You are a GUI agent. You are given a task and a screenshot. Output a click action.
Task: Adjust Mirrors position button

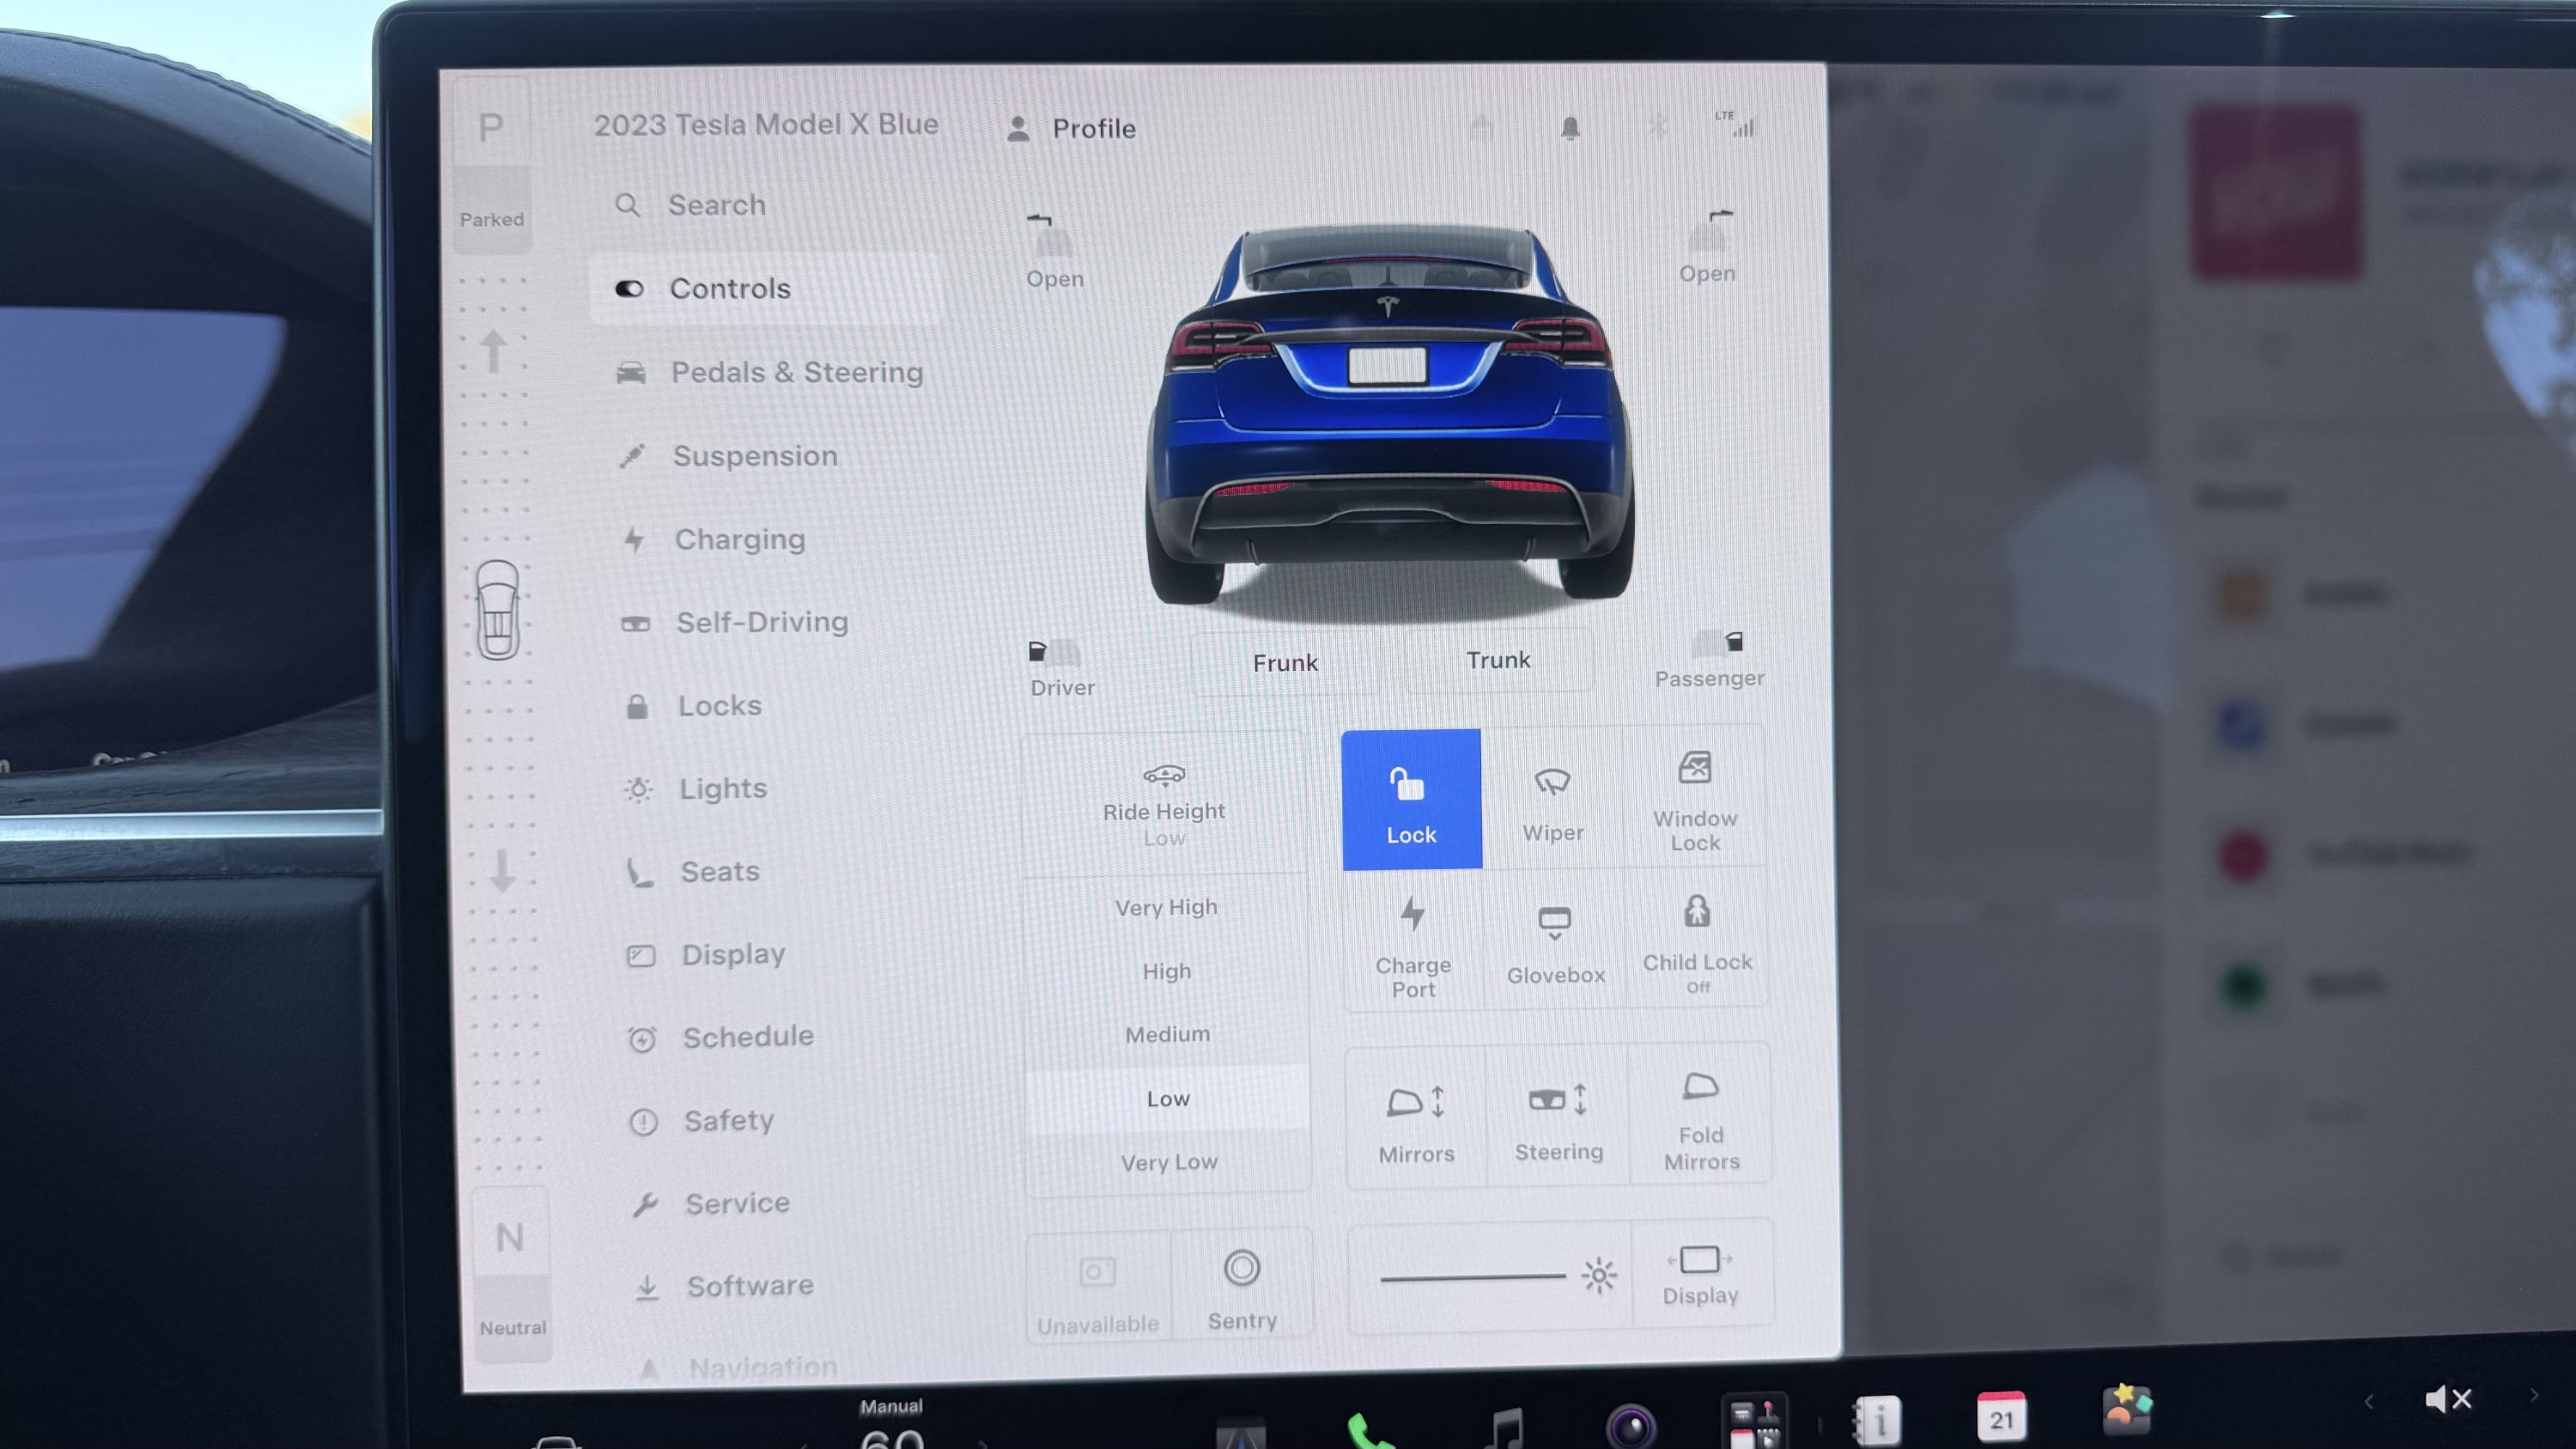1416,1119
